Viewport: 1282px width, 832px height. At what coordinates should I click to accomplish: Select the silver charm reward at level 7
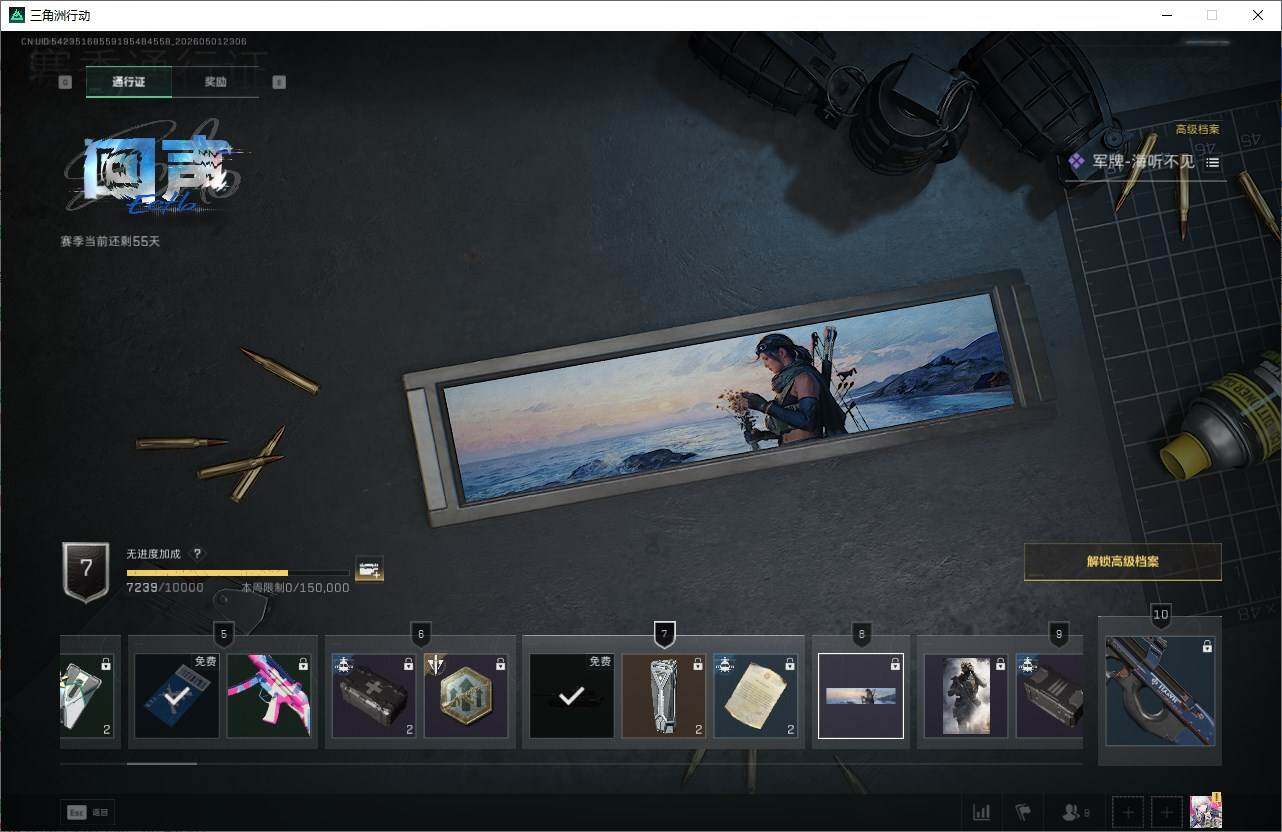pyautogui.click(x=664, y=696)
